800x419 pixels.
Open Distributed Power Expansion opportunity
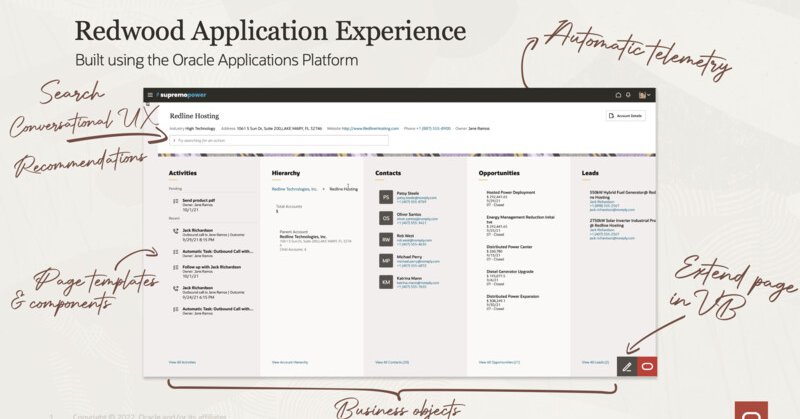[512, 296]
